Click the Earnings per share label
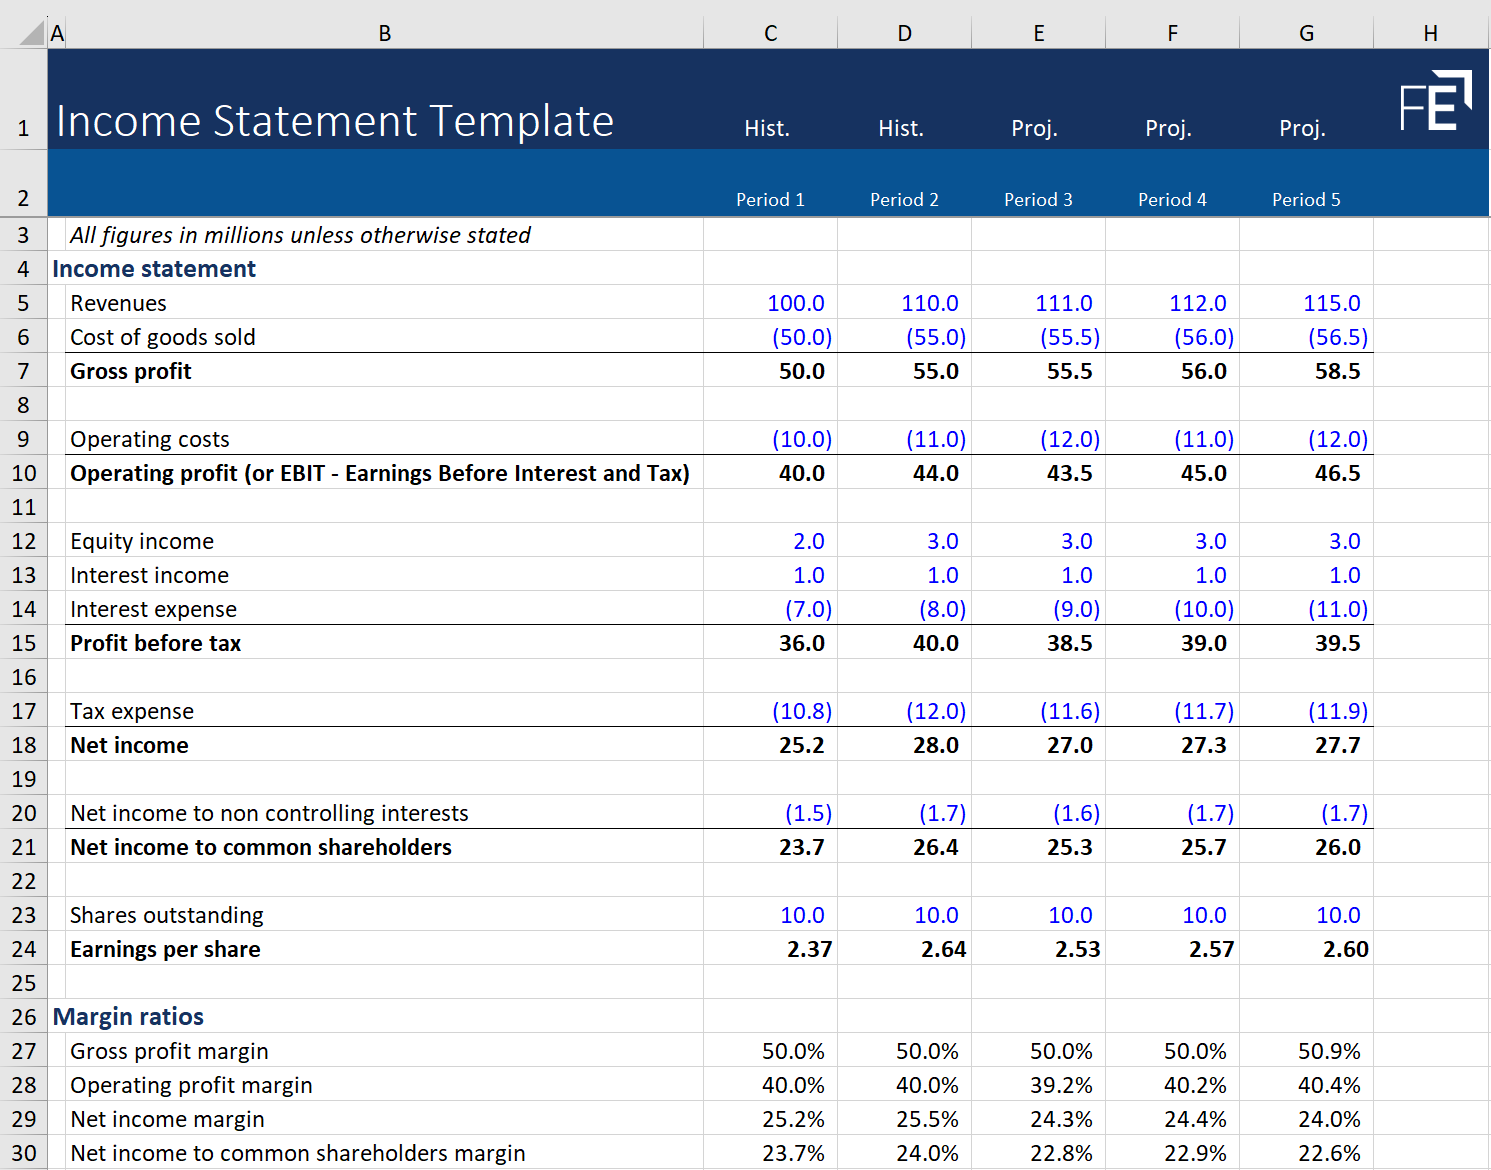This screenshot has height=1170, width=1491. (x=164, y=948)
